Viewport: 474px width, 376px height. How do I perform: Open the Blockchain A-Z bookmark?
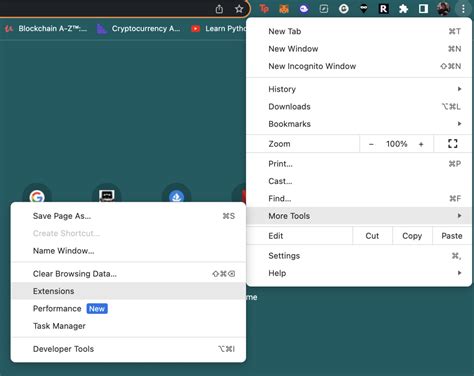point(46,29)
